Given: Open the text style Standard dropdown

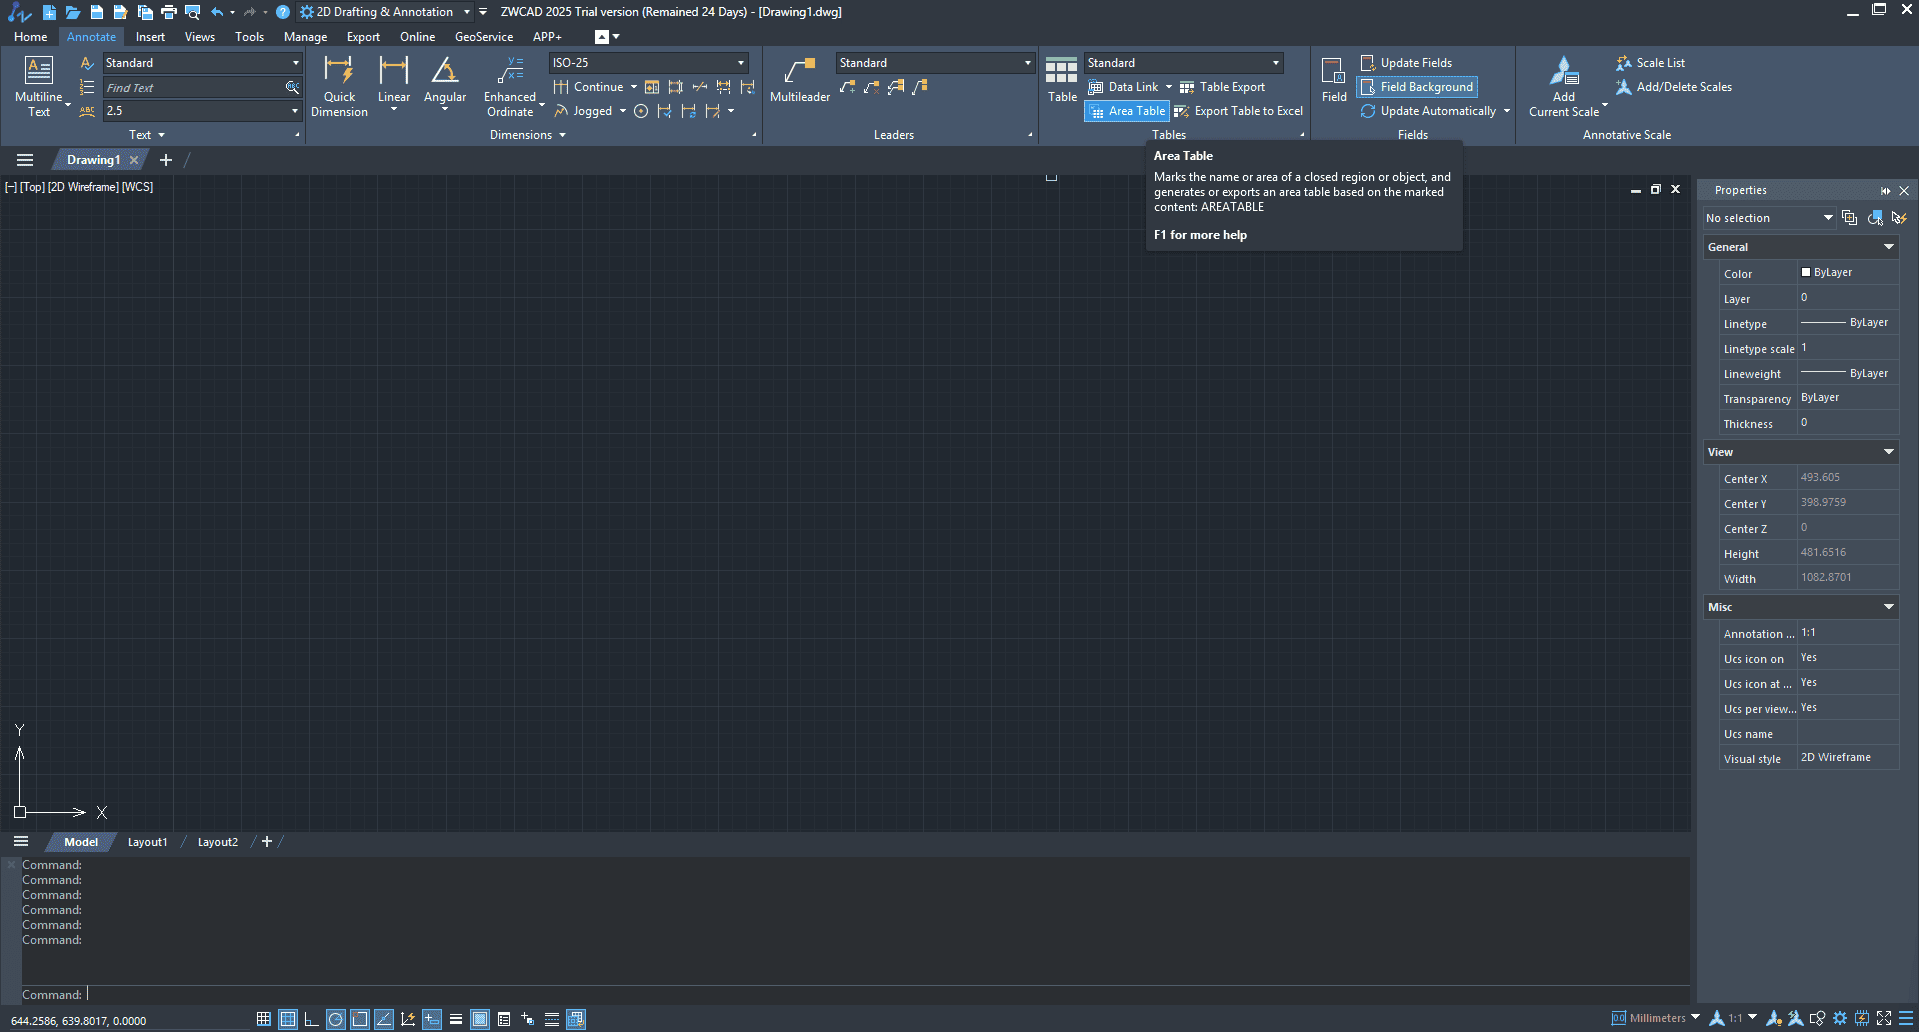Looking at the screenshot, I should [x=202, y=63].
